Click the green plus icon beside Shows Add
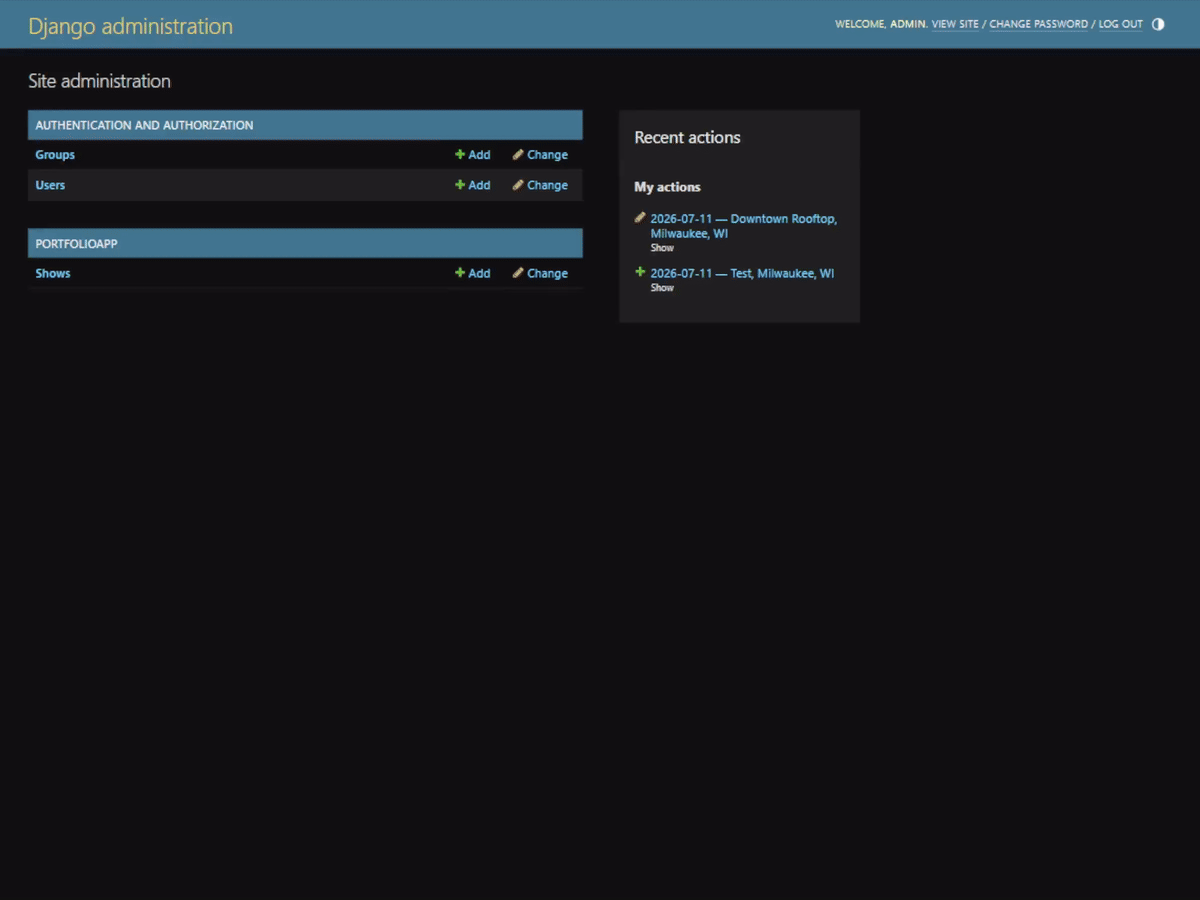The height and width of the screenshot is (900, 1200). pos(460,273)
